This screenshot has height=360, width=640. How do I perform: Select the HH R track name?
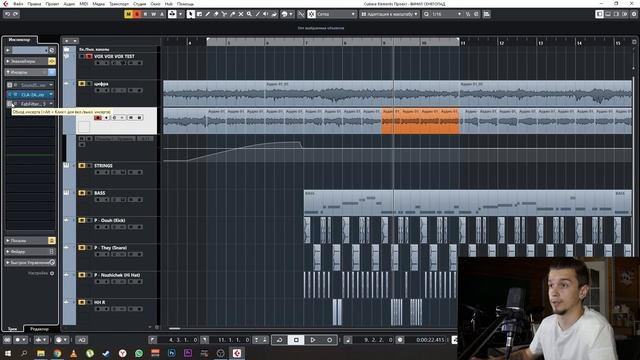point(100,302)
